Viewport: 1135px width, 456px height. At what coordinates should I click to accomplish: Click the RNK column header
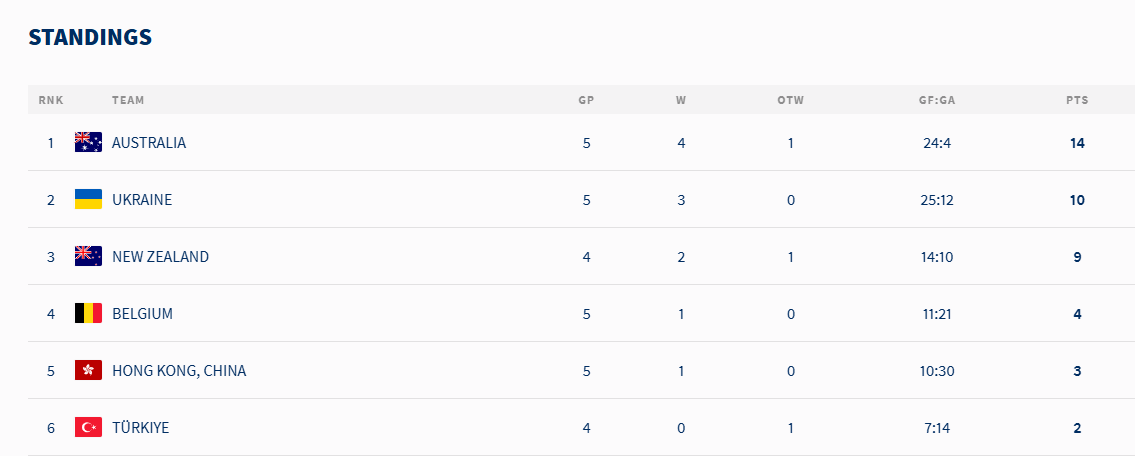click(x=51, y=101)
